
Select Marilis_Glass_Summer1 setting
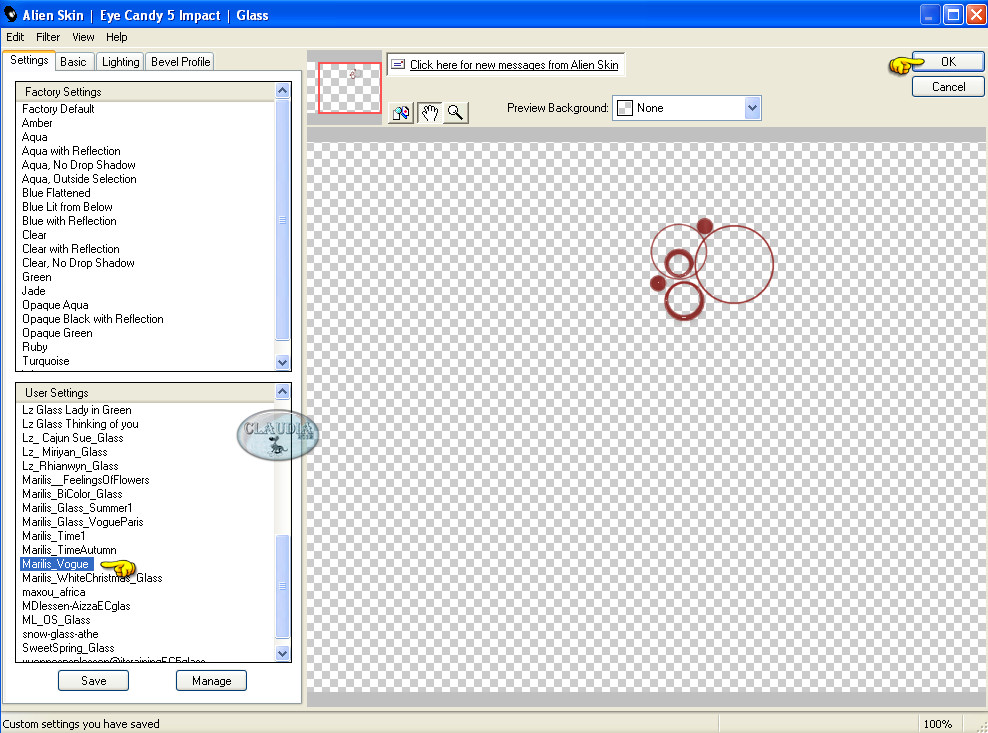point(77,508)
